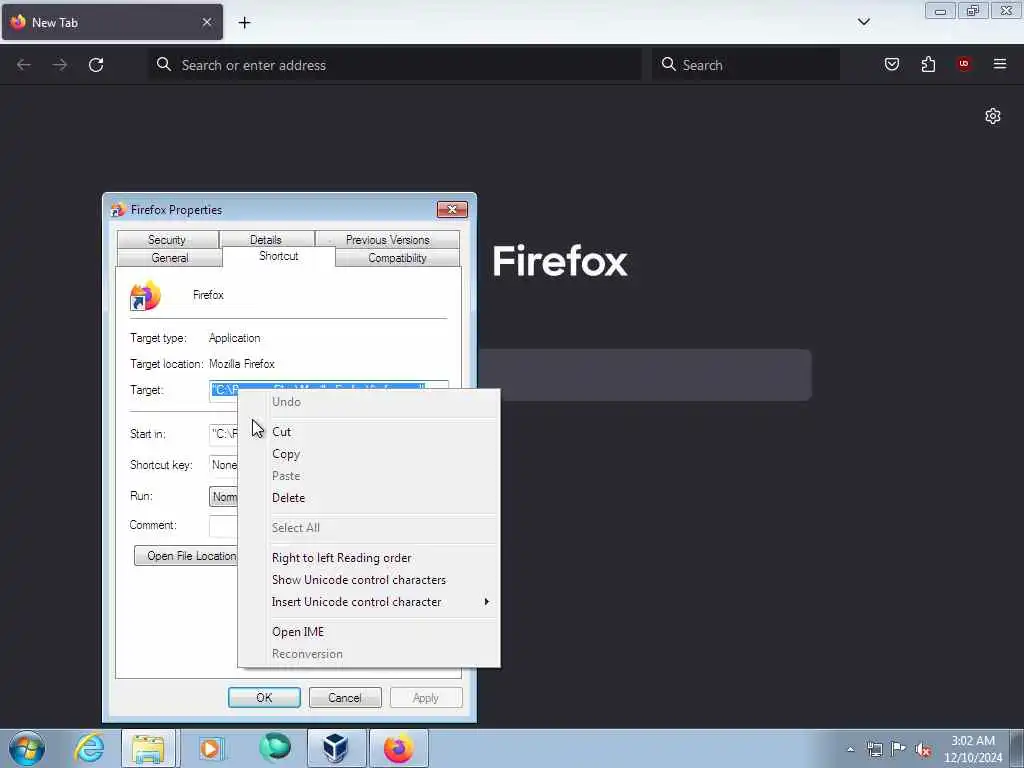Click the Target path field

pyautogui.click(x=328, y=390)
